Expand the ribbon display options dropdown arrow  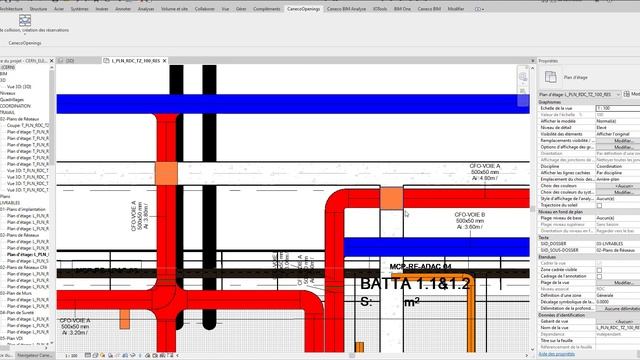483,9
